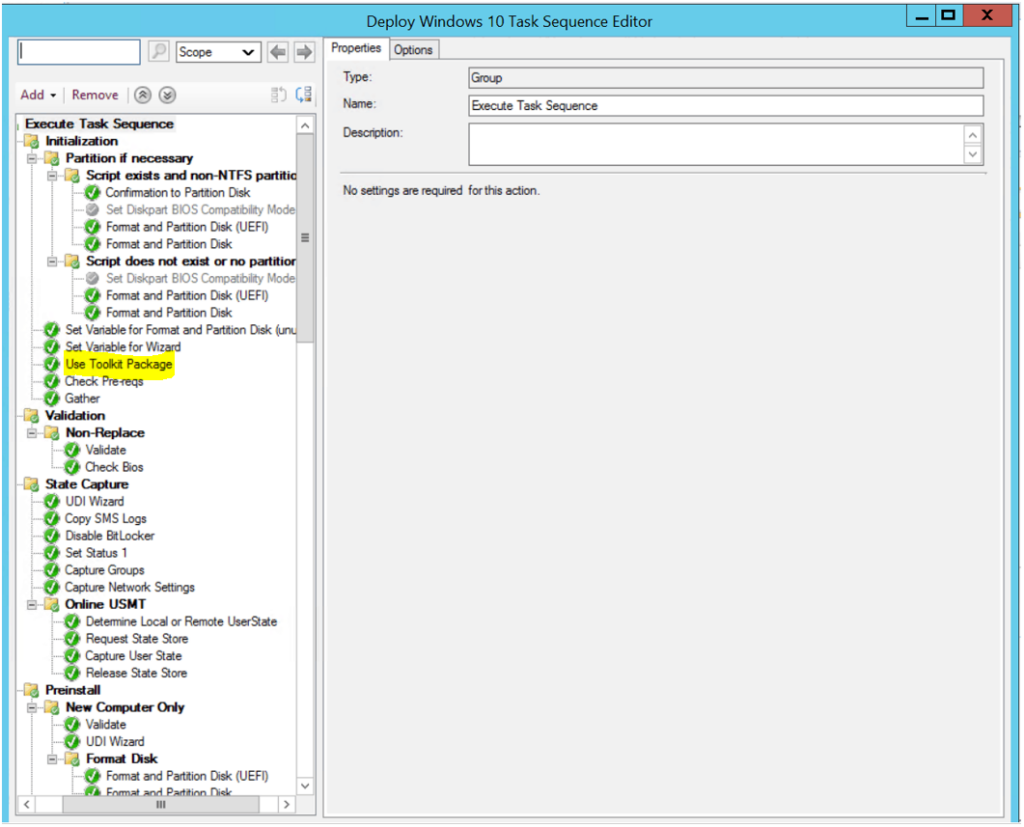Collapse the Non-Replace group

(31, 433)
